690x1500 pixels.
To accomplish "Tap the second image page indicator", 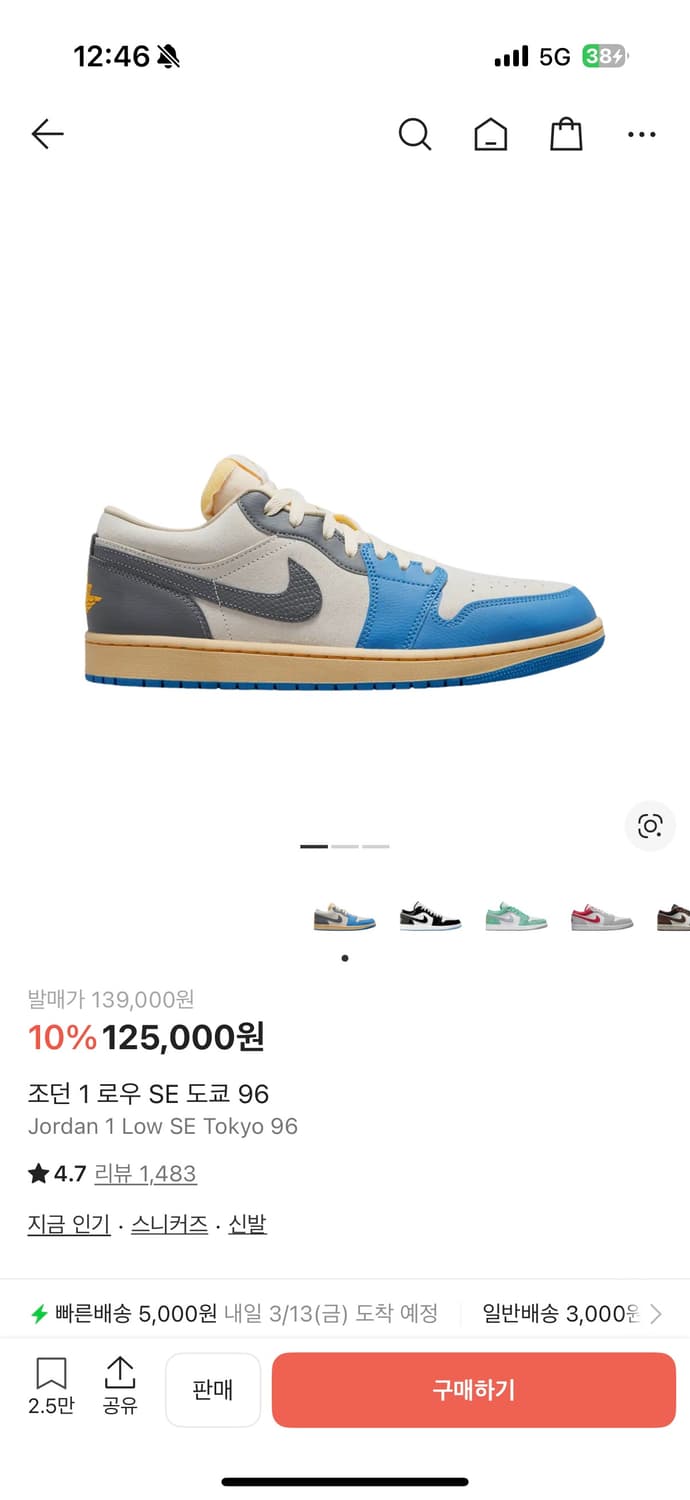I will (345, 847).
